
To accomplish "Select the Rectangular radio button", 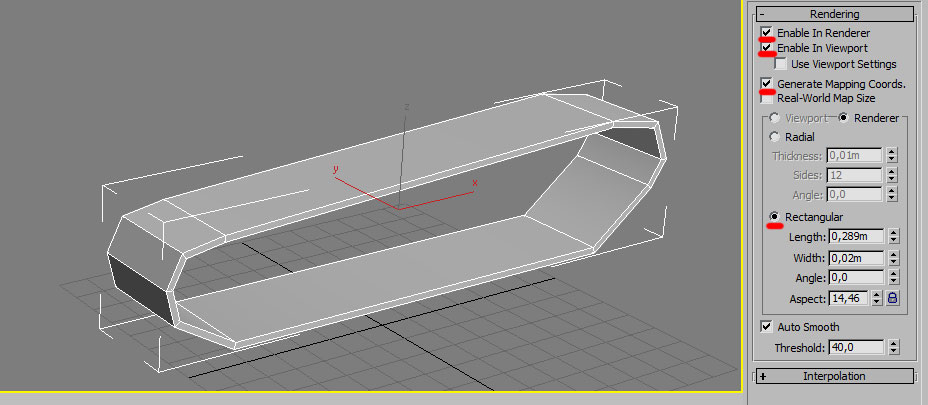I will (x=774, y=217).
